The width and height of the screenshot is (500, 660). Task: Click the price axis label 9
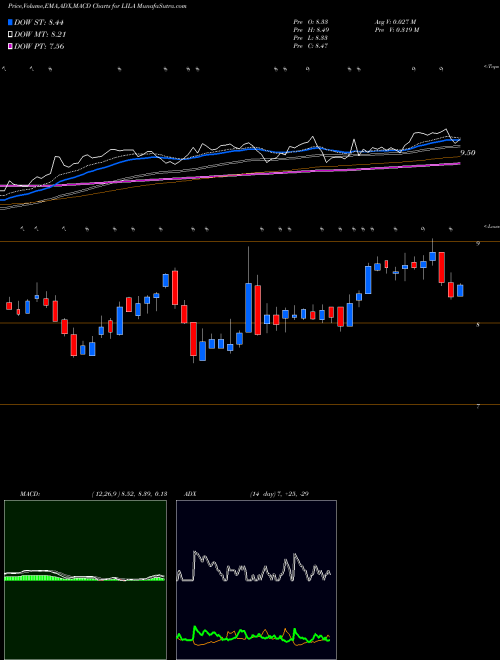(478, 243)
